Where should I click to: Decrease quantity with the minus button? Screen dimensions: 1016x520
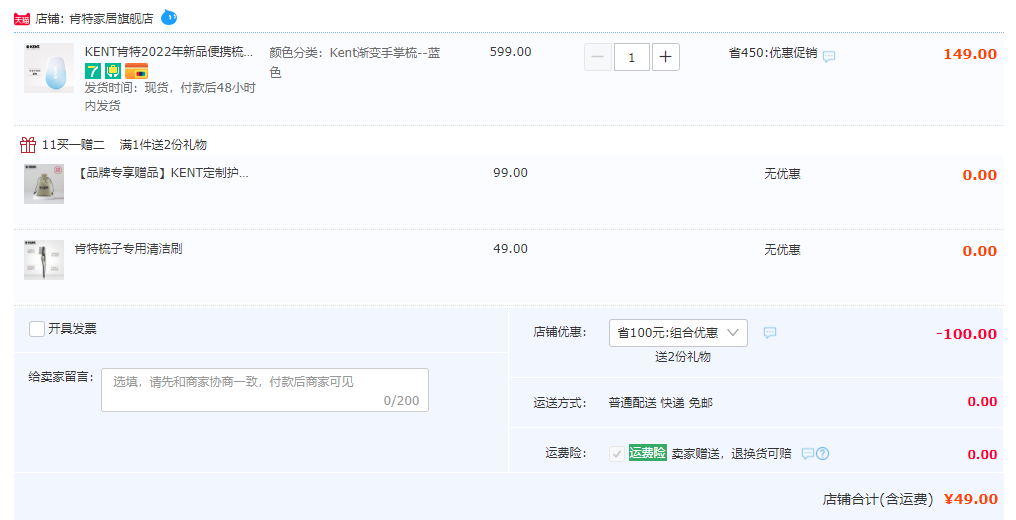597,57
